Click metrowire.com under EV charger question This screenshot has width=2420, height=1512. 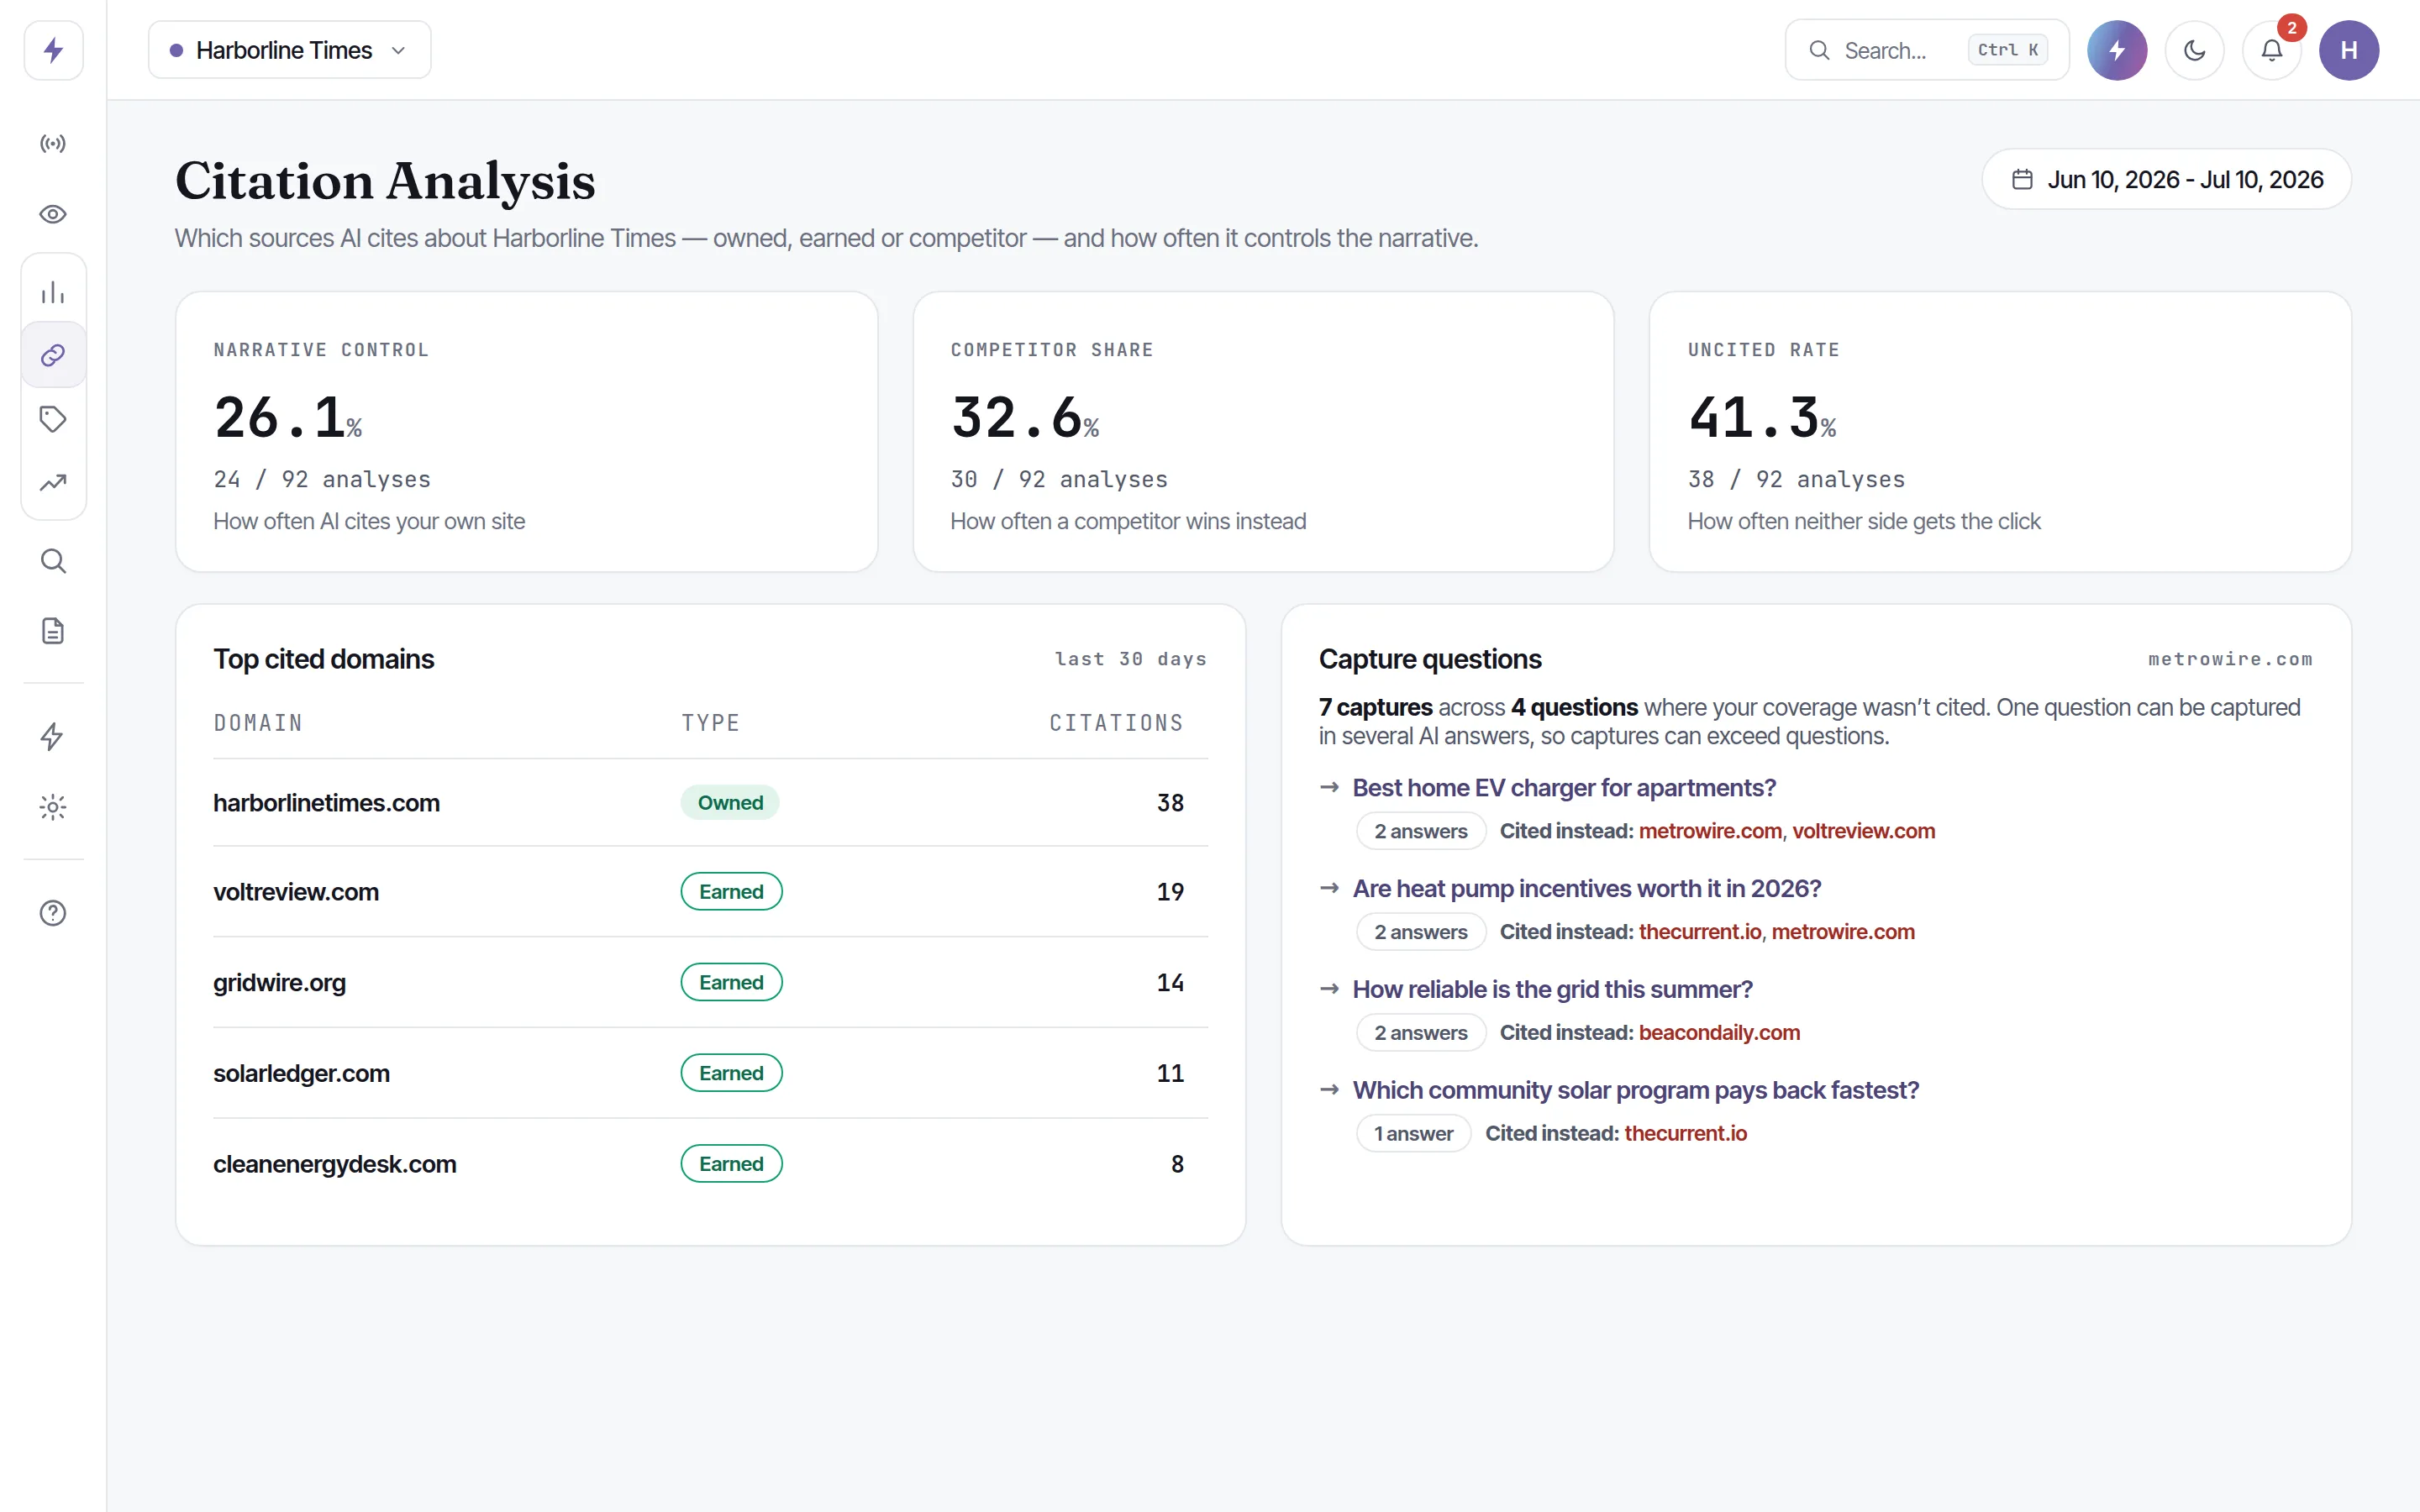pos(1710,831)
